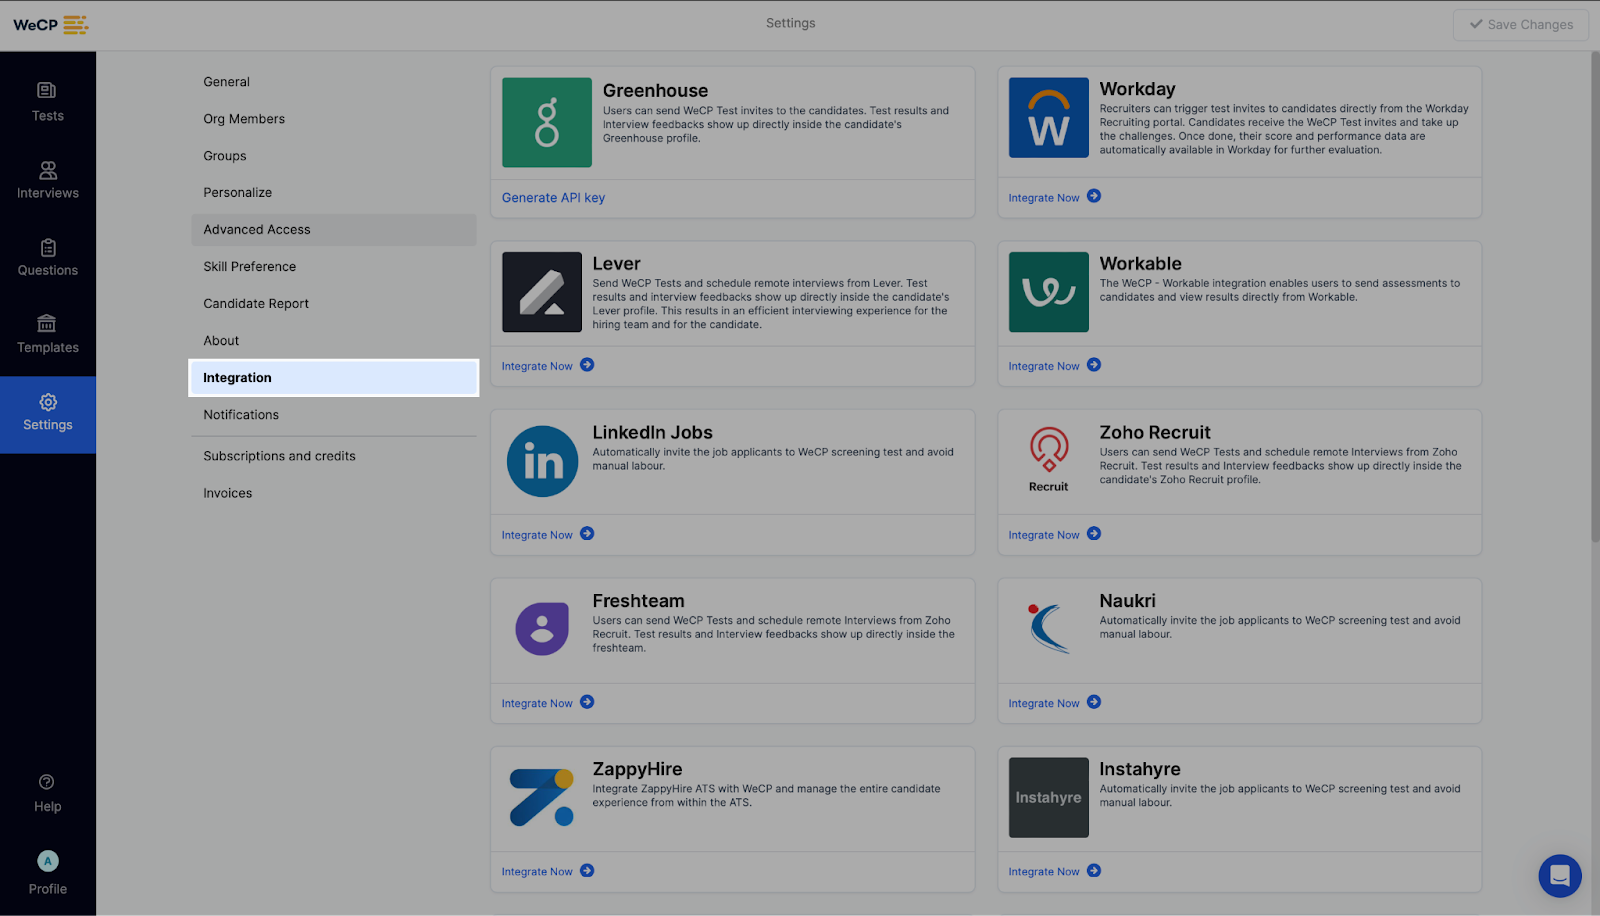Click Integrate Now text for LinkedIn Jobs
The image size is (1600, 916).
pyautogui.click(x=537, y=535)
